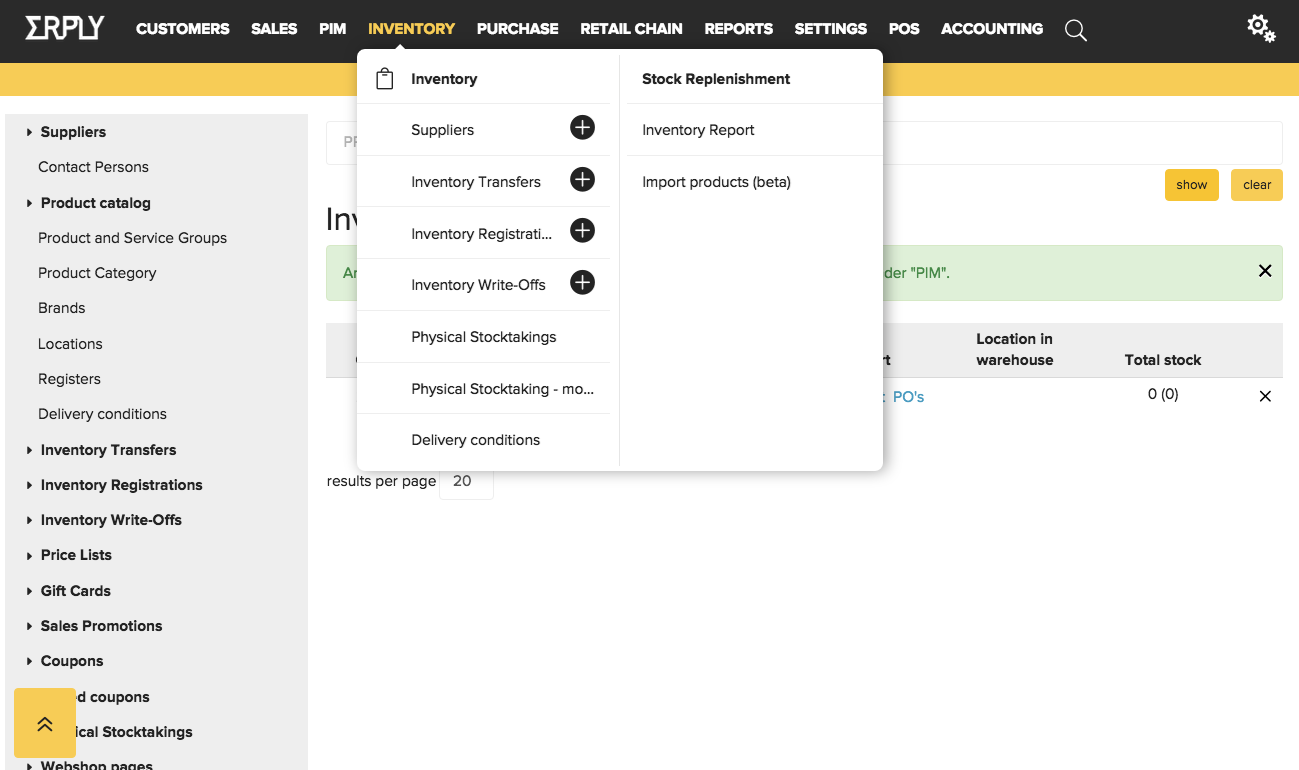Click the Location in warehouse column header
The image size is (1299, 770).
1014,349
